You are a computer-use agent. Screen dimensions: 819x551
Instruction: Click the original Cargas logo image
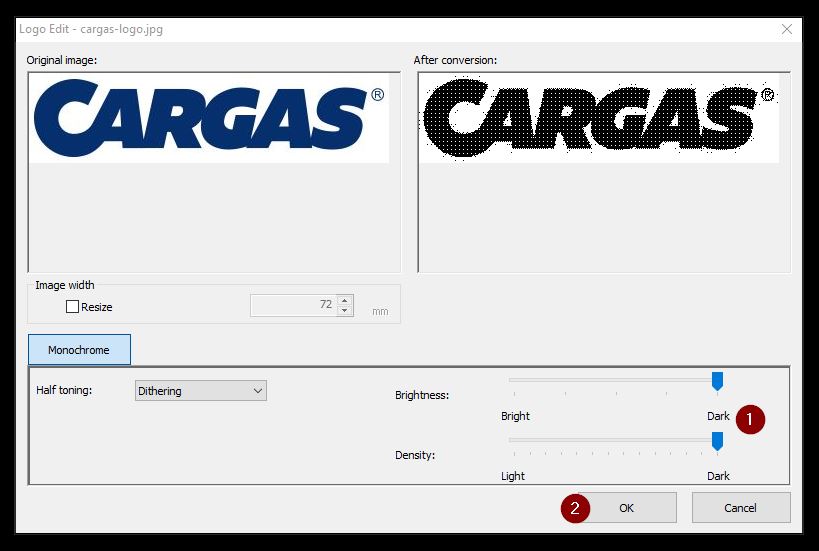[x=209, y=118]
